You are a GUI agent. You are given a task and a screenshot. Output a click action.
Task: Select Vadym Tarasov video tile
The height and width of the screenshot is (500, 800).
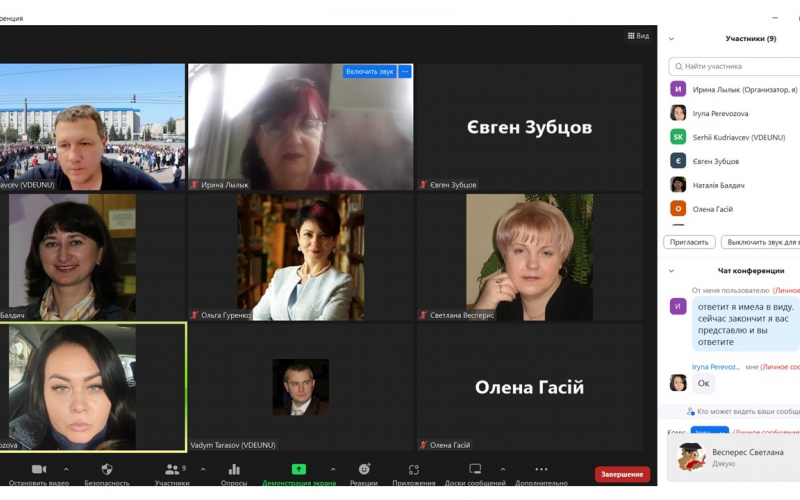301,387
